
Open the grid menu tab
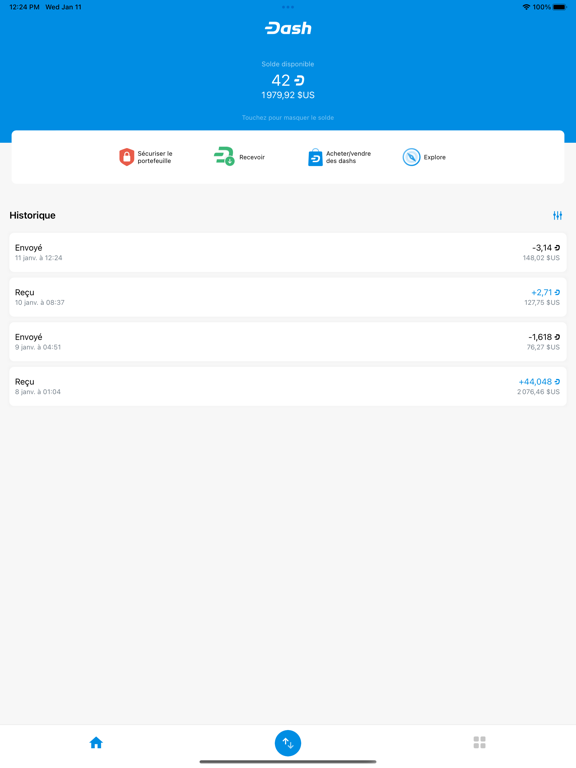click(x=480, y=743)
